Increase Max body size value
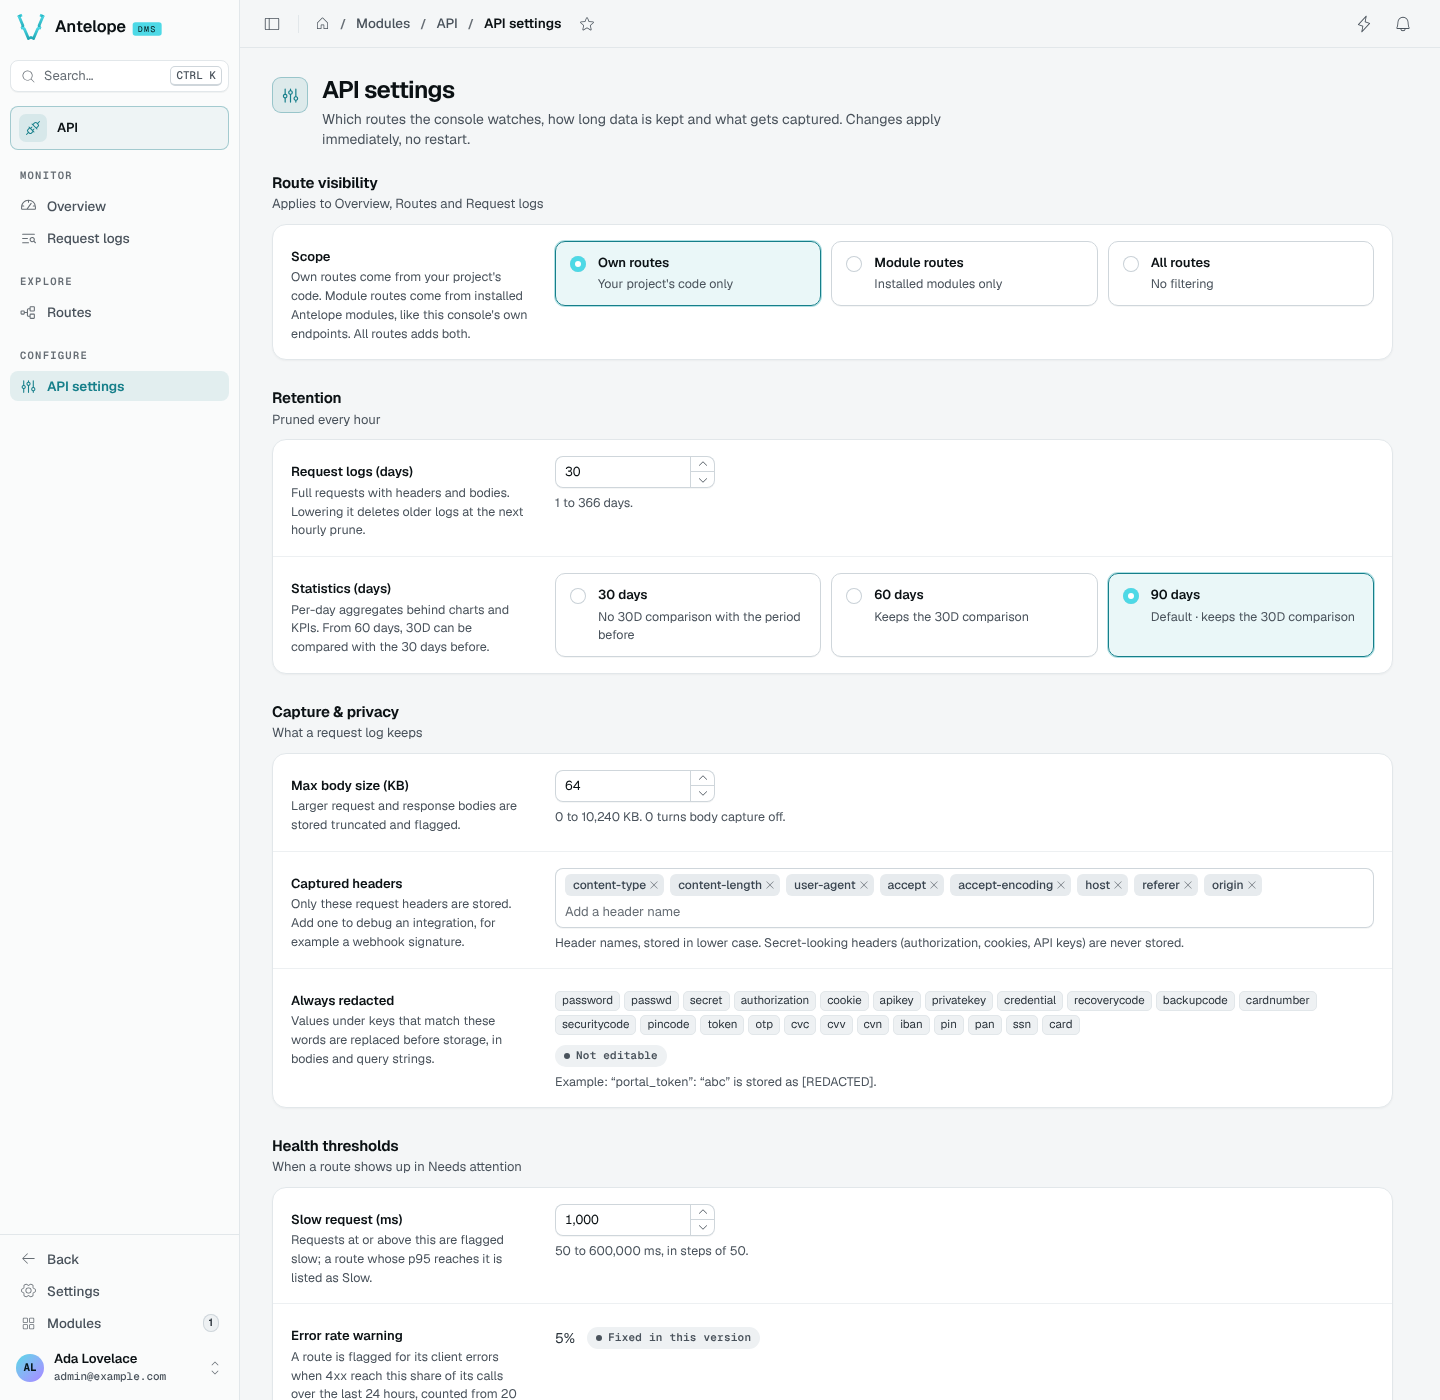 (703, 778)
